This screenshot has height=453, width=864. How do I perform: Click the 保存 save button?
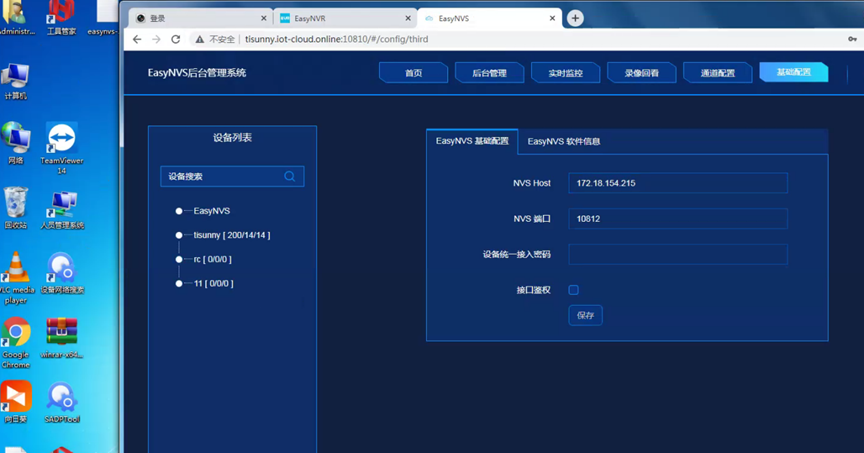[x=585, y=315]
